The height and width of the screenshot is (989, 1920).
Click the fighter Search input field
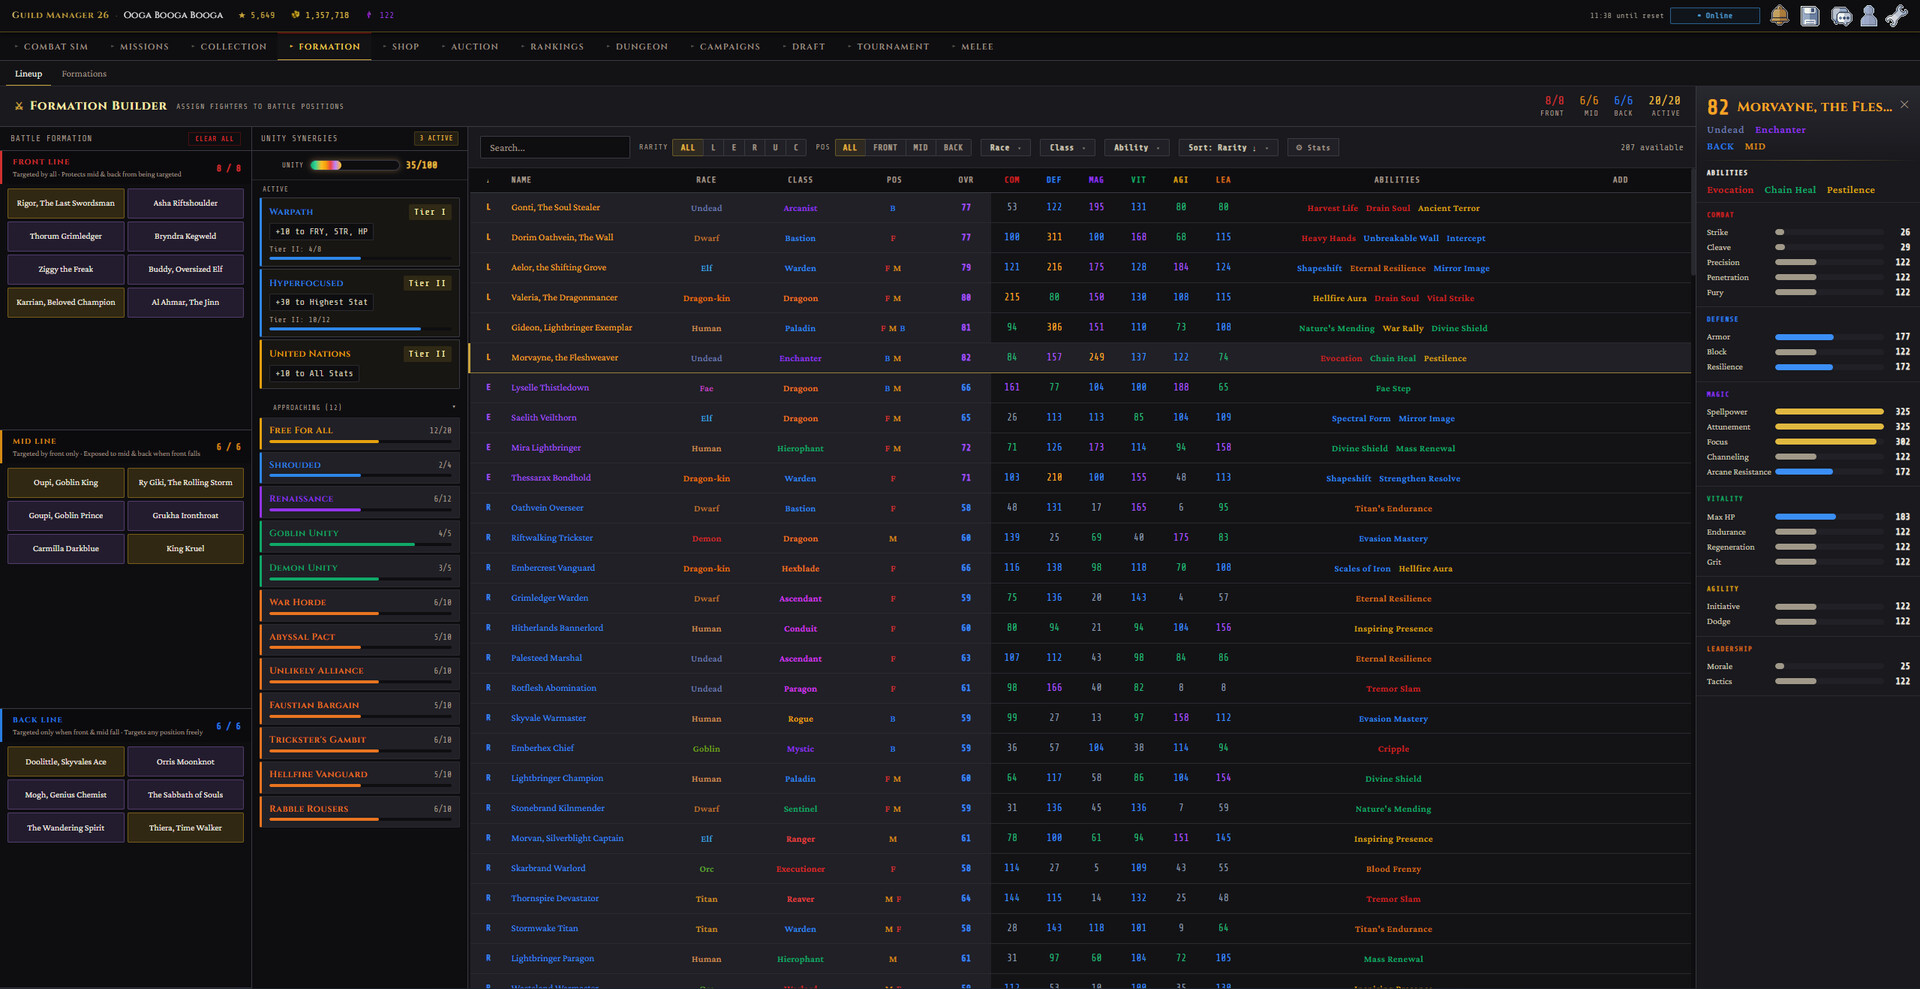coord(555,148)
